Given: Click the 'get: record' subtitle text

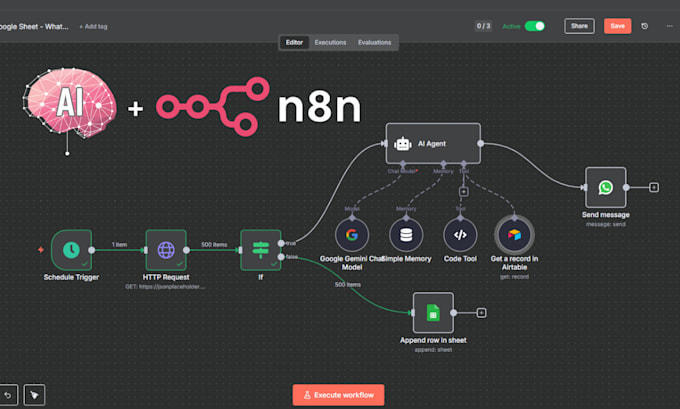Looking at the screenshot, I should click(514, 276).
